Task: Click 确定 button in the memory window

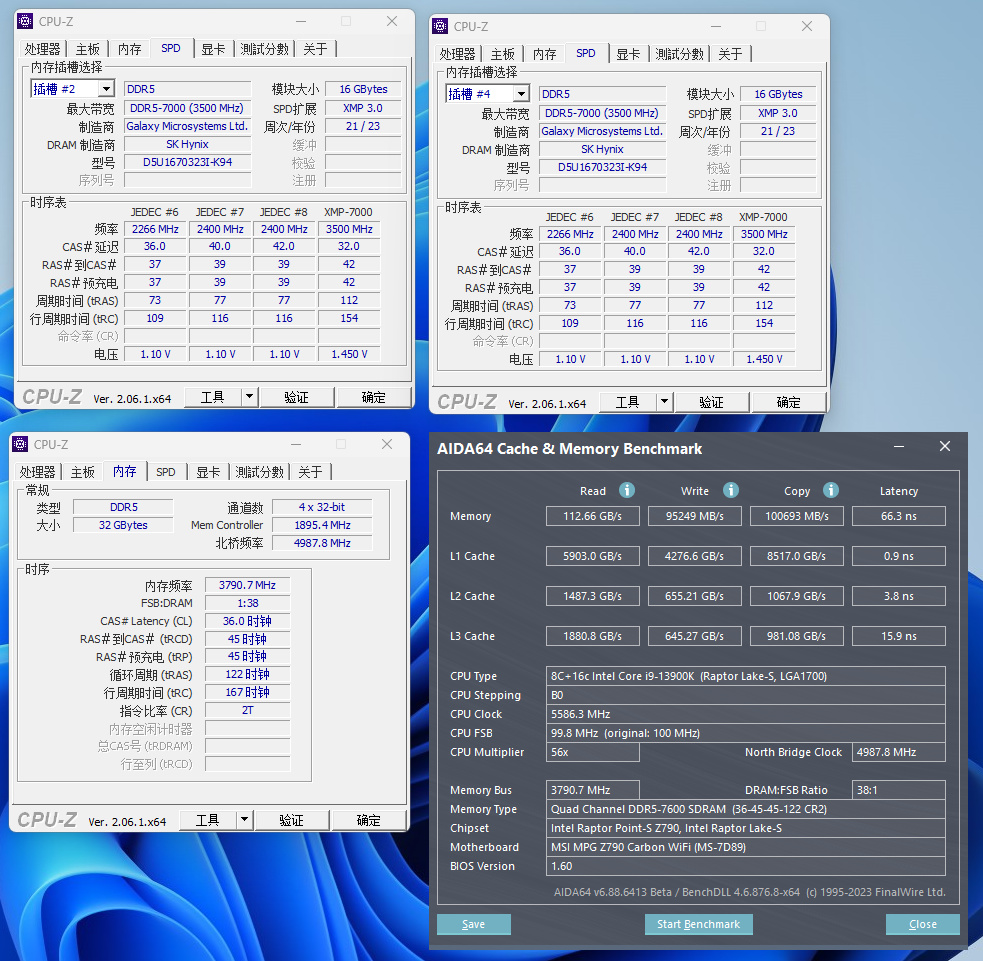Action: coord(369,820)
